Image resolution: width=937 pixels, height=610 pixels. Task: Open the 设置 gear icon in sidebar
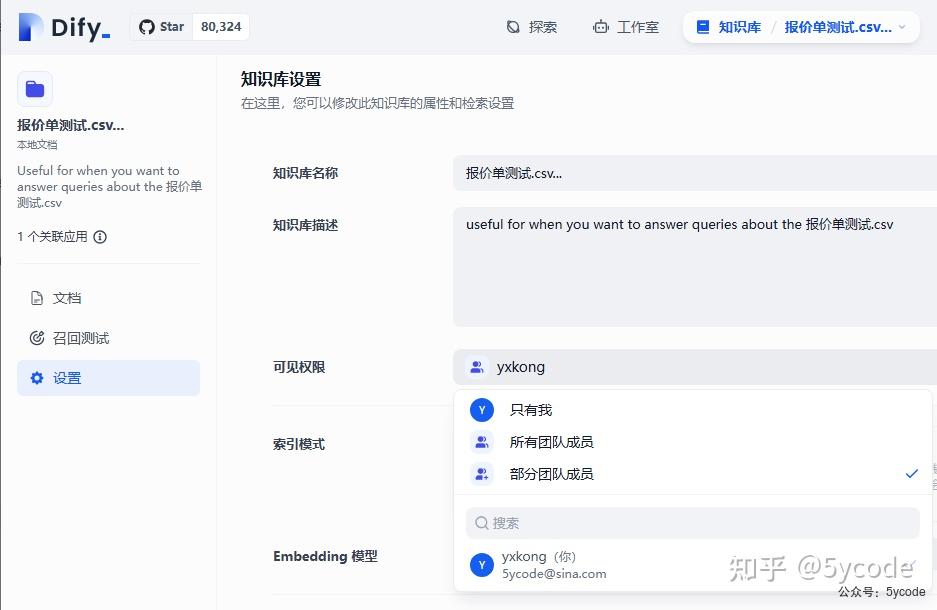click(38, 378)
